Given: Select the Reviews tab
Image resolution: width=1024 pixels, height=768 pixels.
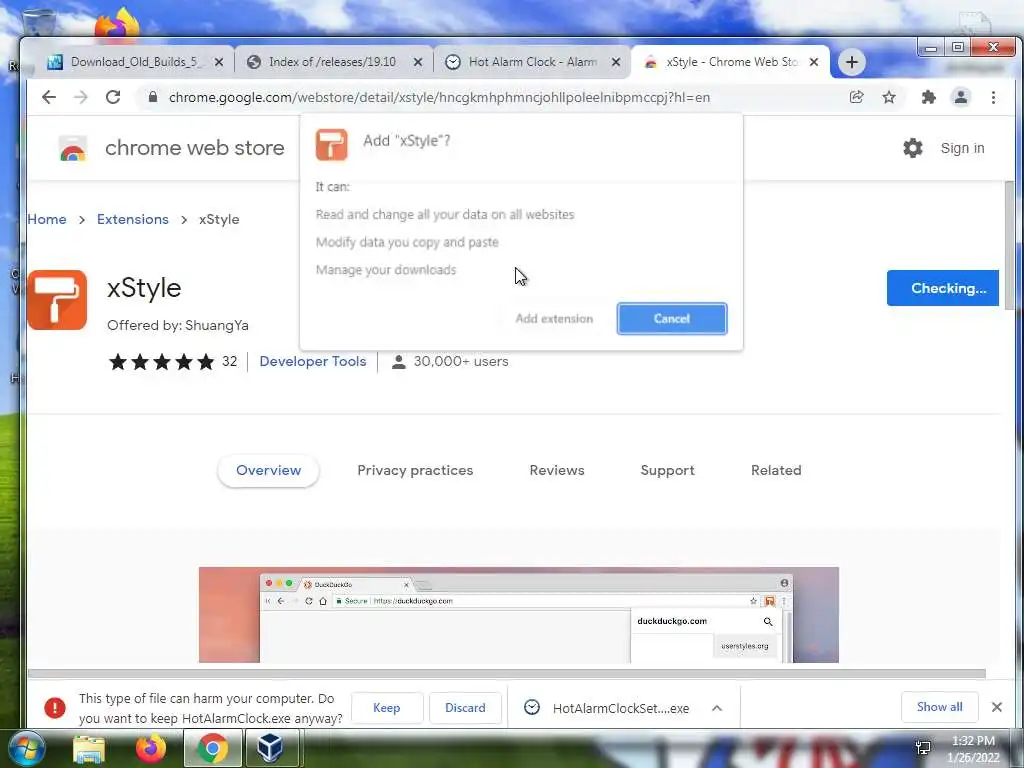Looking at the screenshot, I should (x=556, y=470).
